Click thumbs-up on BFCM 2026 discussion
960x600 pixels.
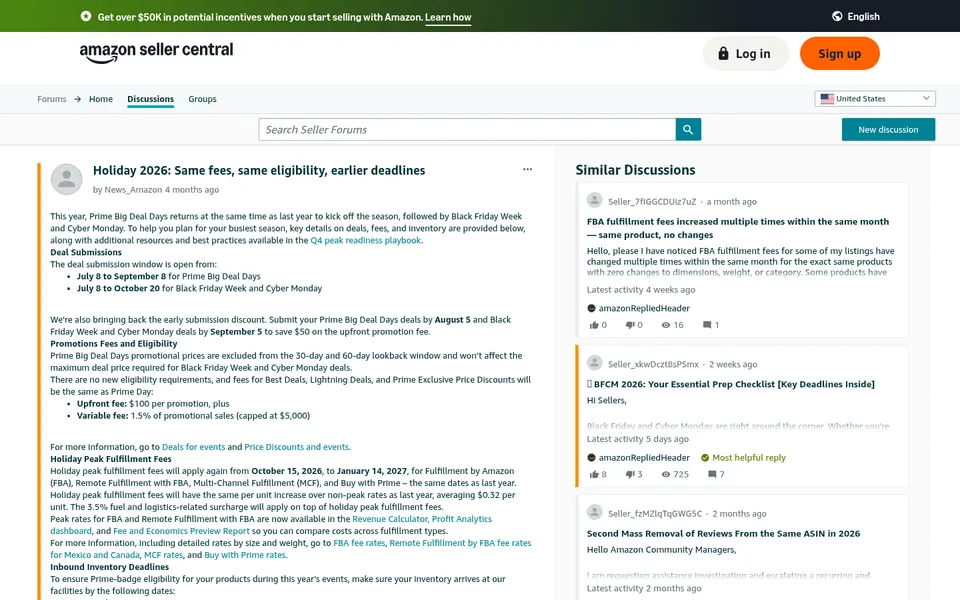(x=593, y=474)
